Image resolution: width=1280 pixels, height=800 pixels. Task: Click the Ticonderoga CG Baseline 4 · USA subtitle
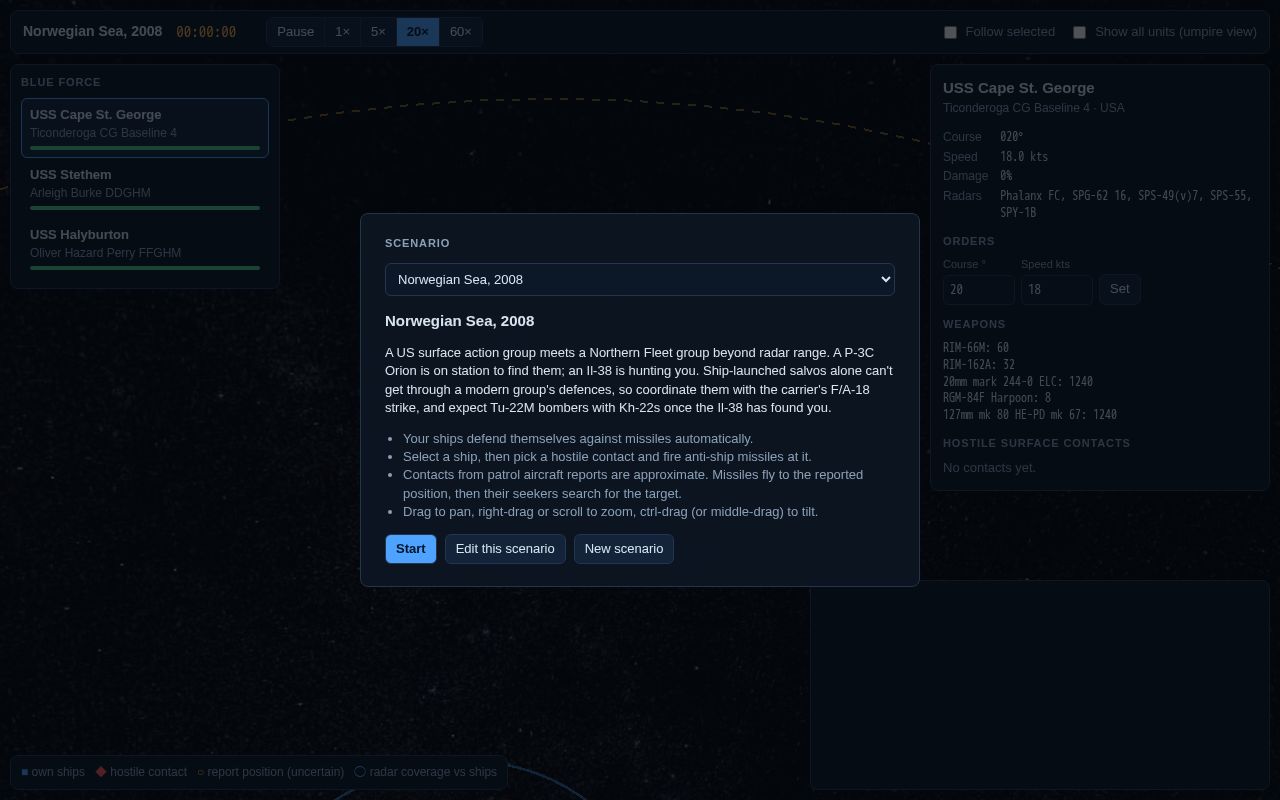click(1033, 108)
